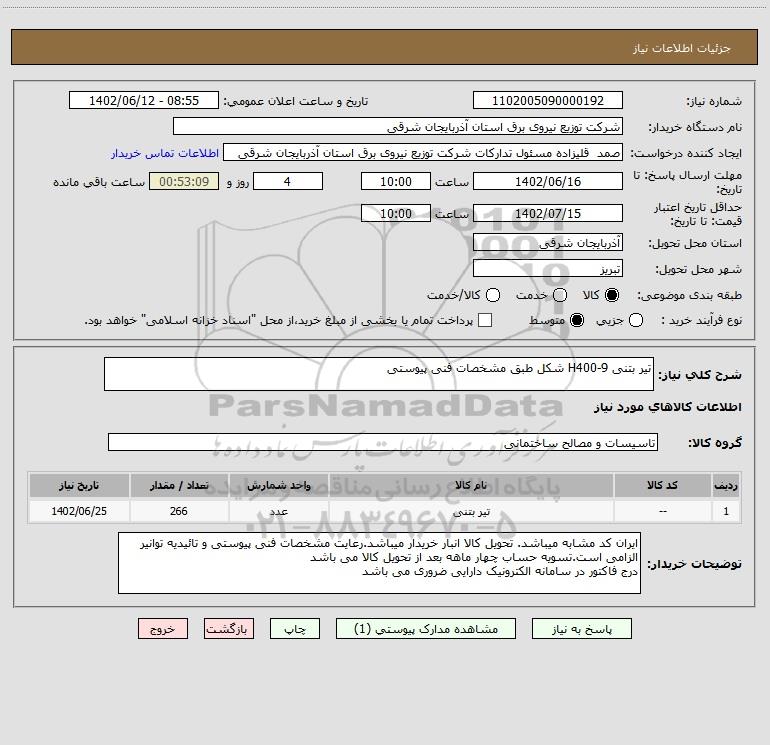The height and width of the screenshot is (745, 770).
Task: Click the تاریخ نیاز column header
Action: pyautogui.click(x=79, y=486)
